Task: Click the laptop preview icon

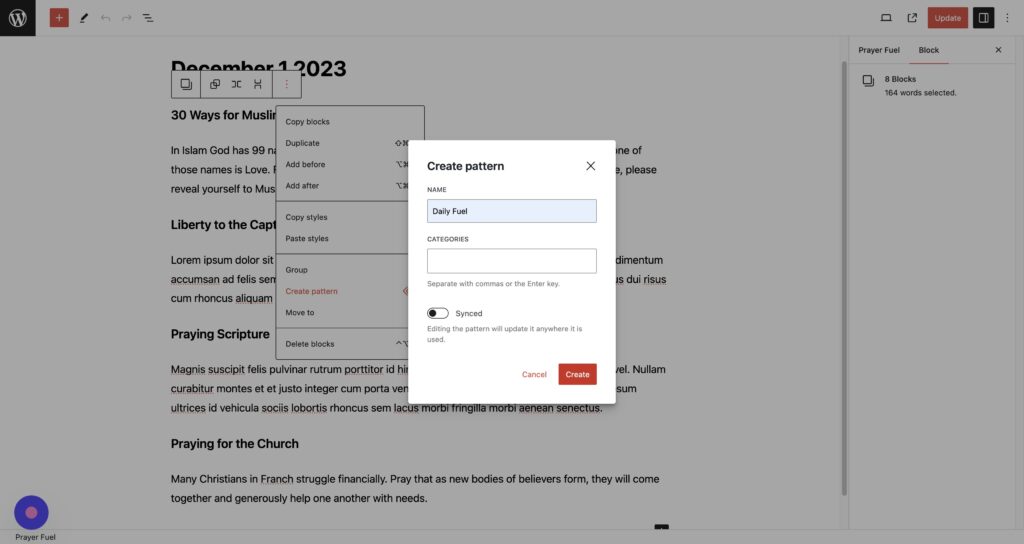Action: coord(886,18)
